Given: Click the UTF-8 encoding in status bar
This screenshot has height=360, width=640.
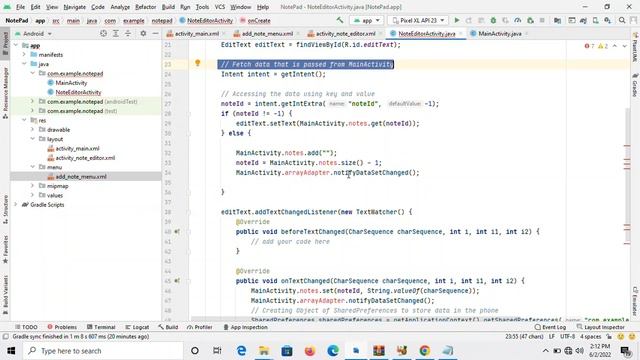Looking at the screenshot, I should [x=567, y=337].
